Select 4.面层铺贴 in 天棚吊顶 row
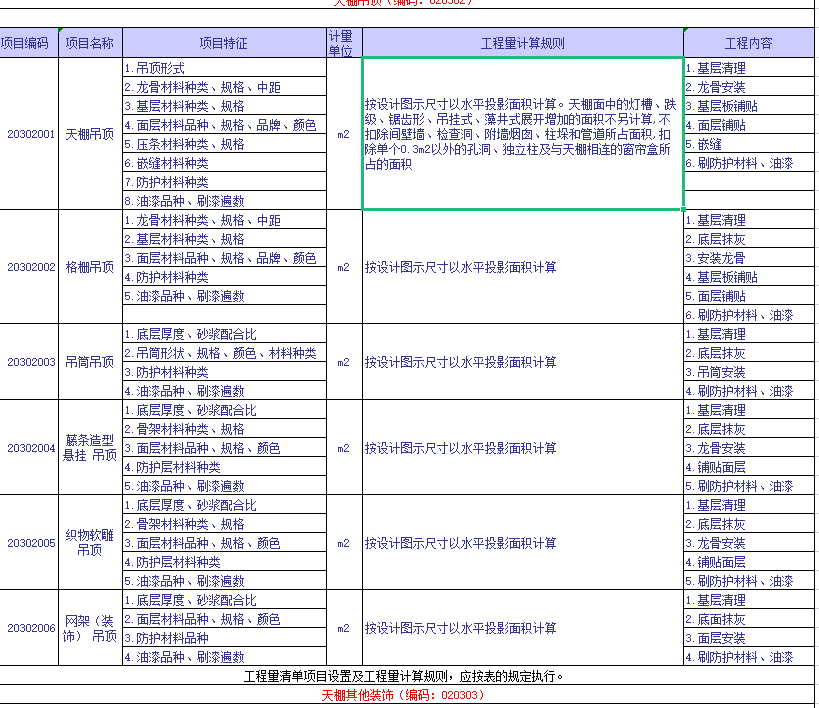The image size is (819, 708). (748, 125)
